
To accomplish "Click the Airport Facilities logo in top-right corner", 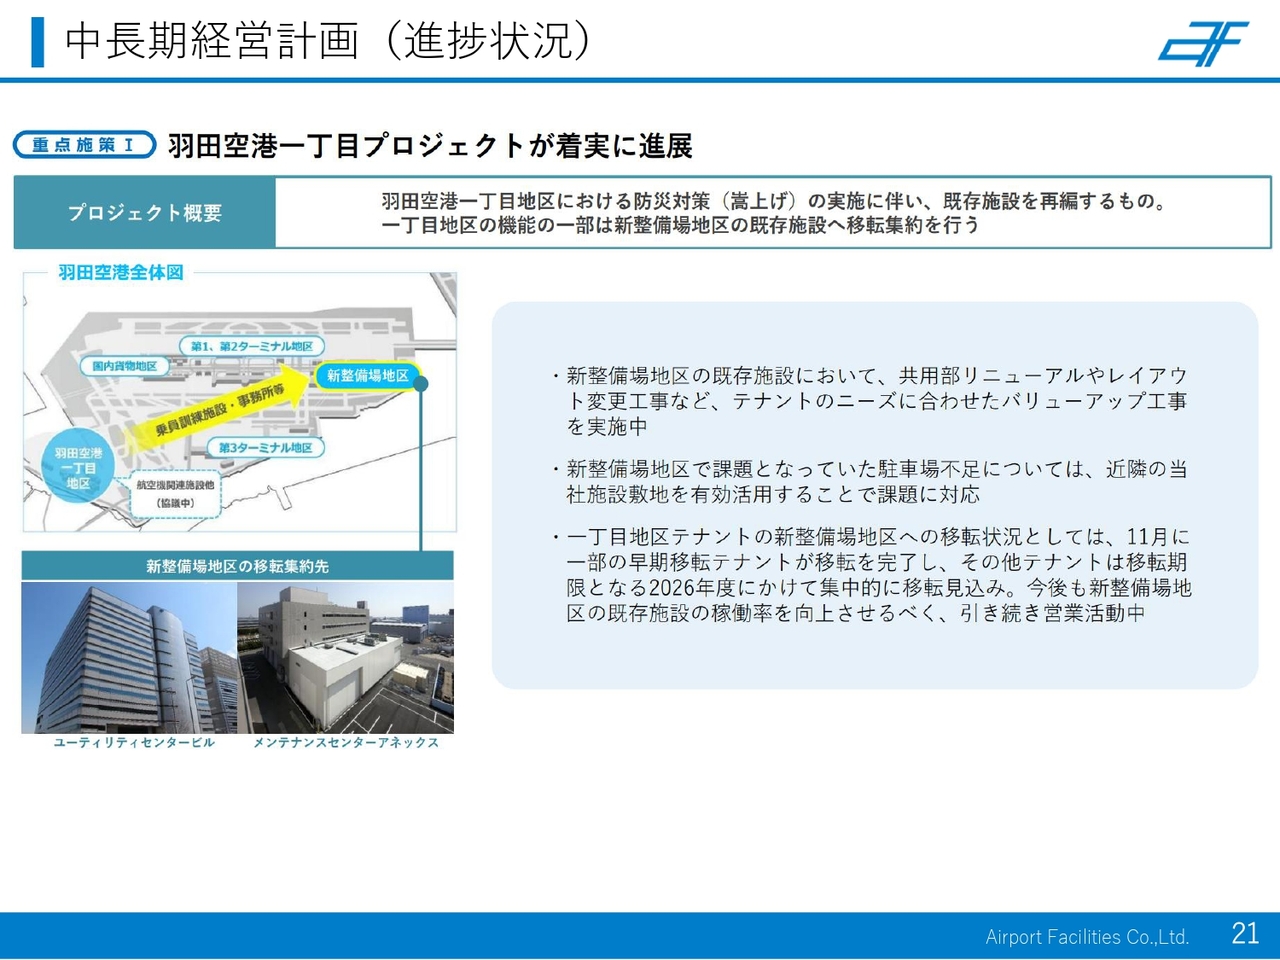I will (x=1204, y=44).
